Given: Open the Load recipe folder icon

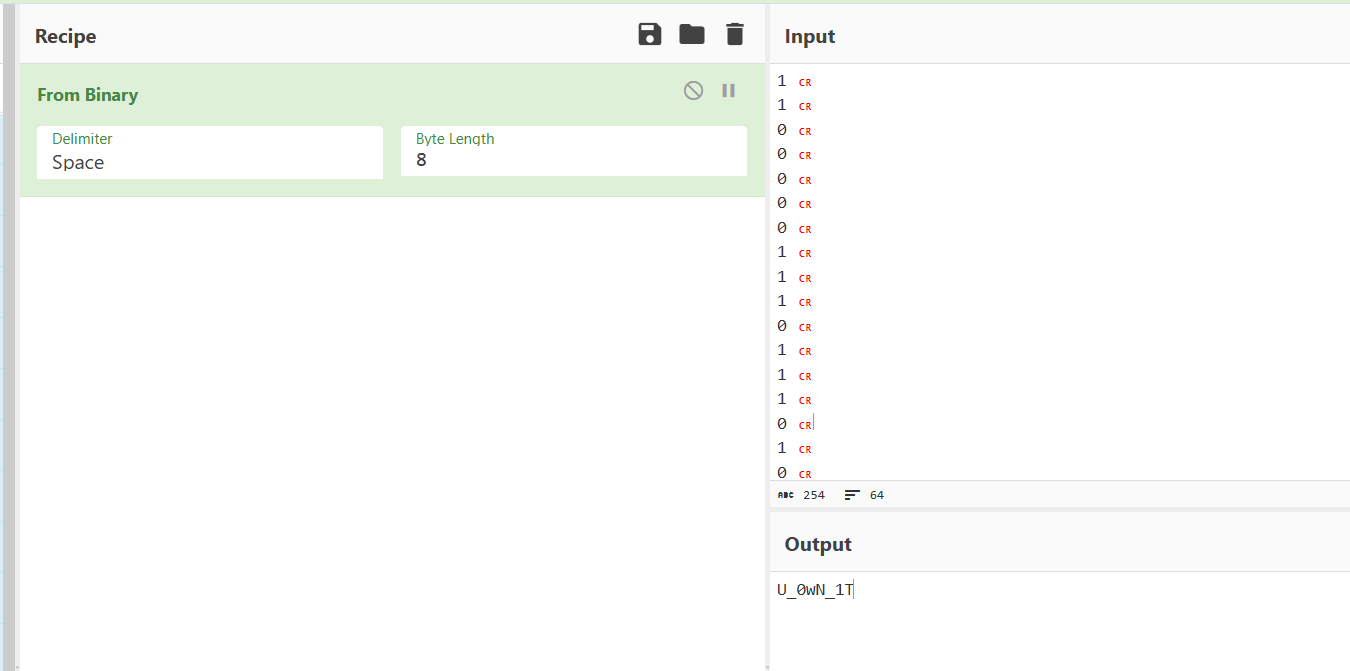Looking at the screenshot, I should (x=692, y=35).
